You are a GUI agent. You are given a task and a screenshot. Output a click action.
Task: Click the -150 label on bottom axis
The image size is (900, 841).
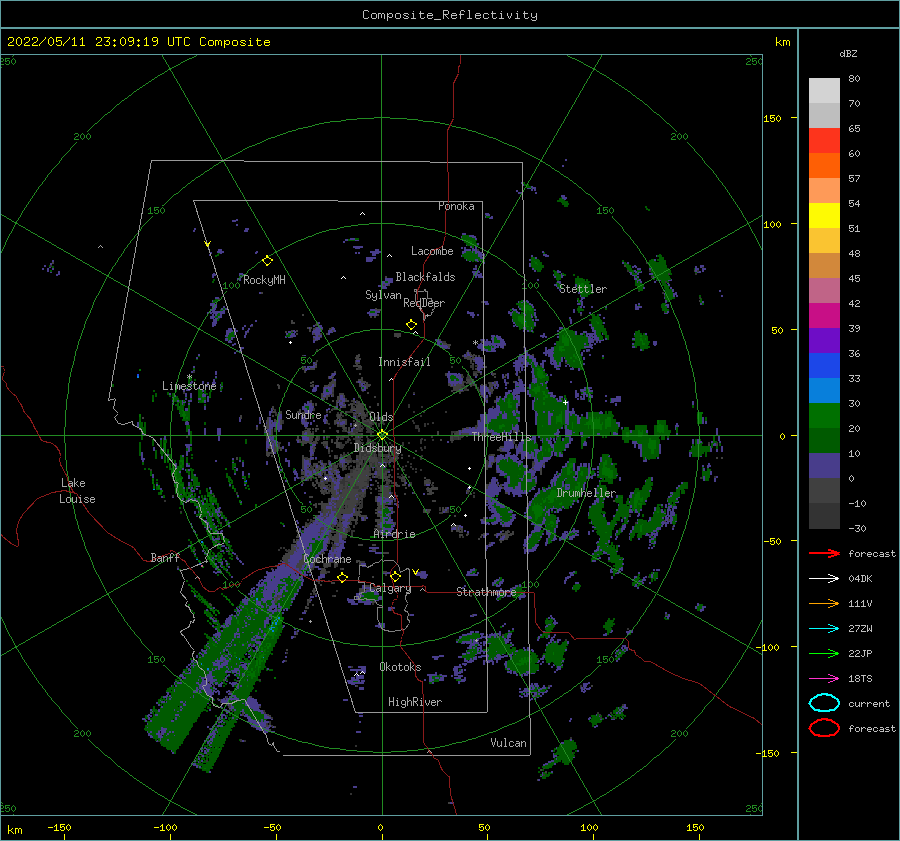pos(59,827)
